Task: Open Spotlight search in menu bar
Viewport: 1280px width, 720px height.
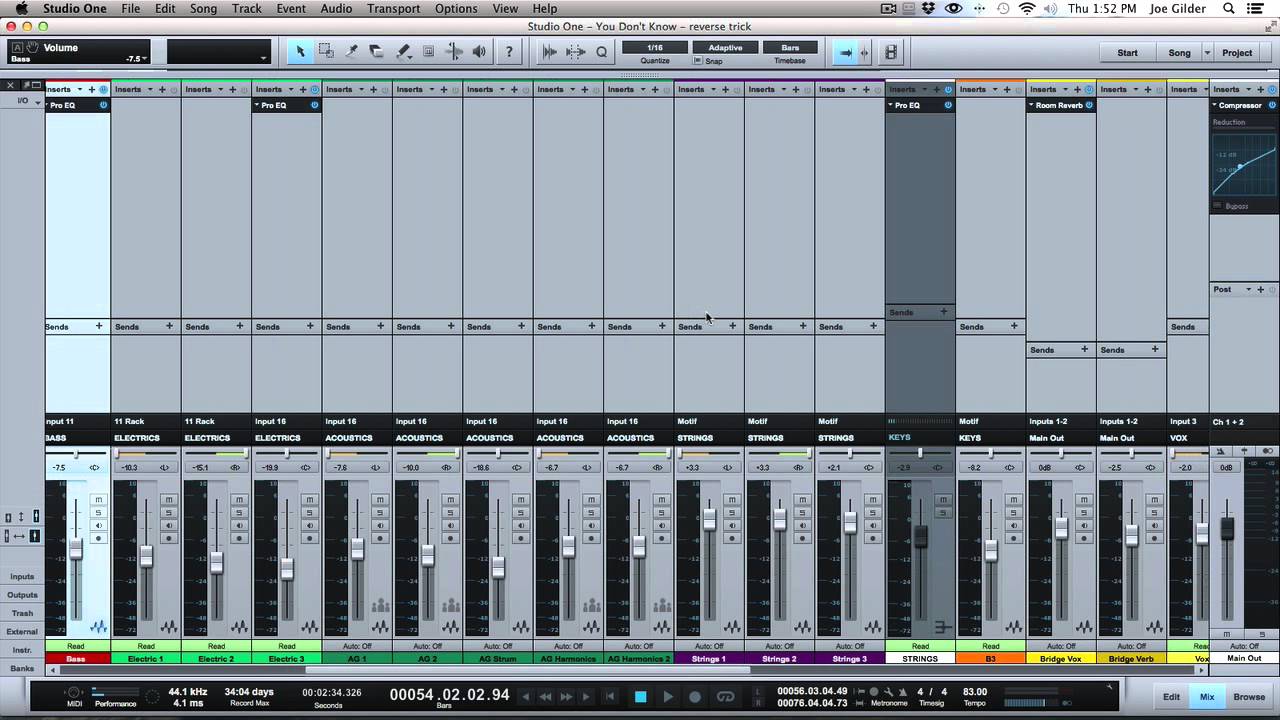Action: pos(1228,9)
